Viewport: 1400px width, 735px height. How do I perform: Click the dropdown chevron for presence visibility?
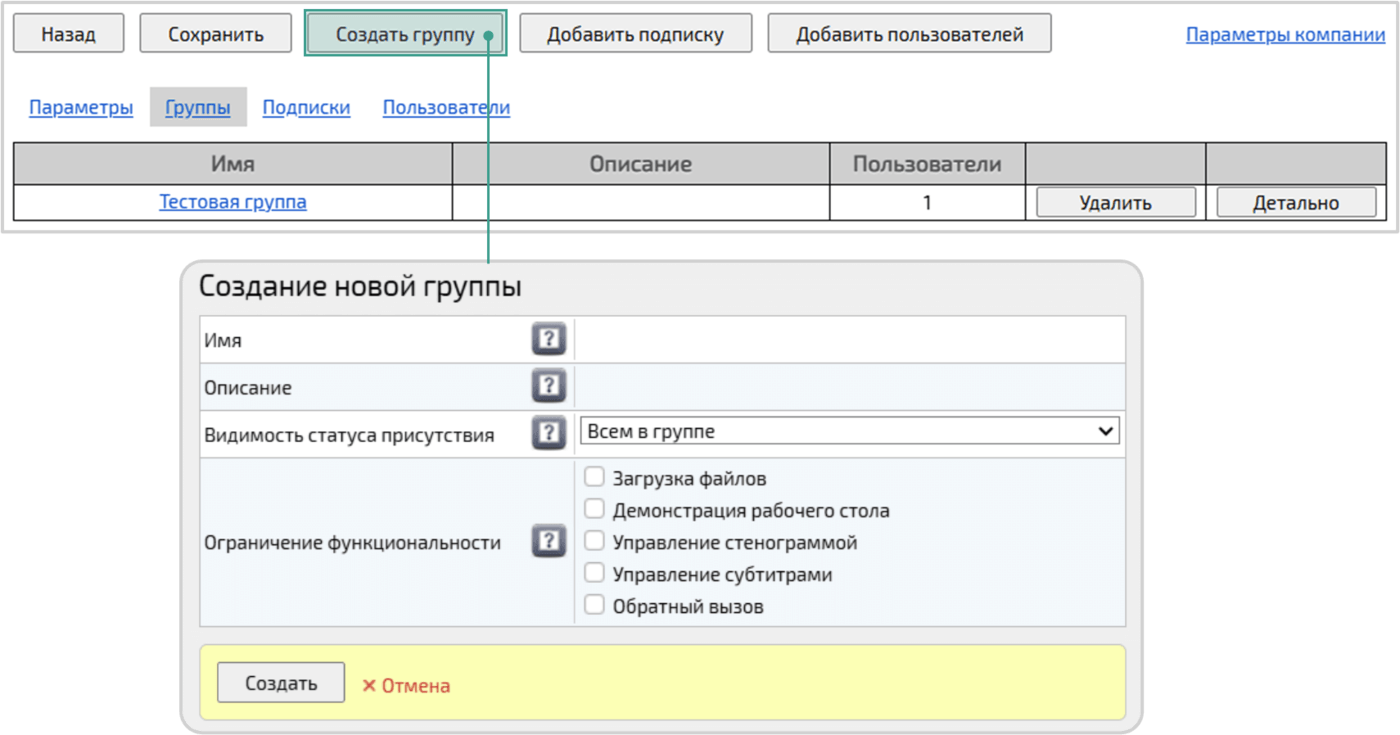(1105, 430)
